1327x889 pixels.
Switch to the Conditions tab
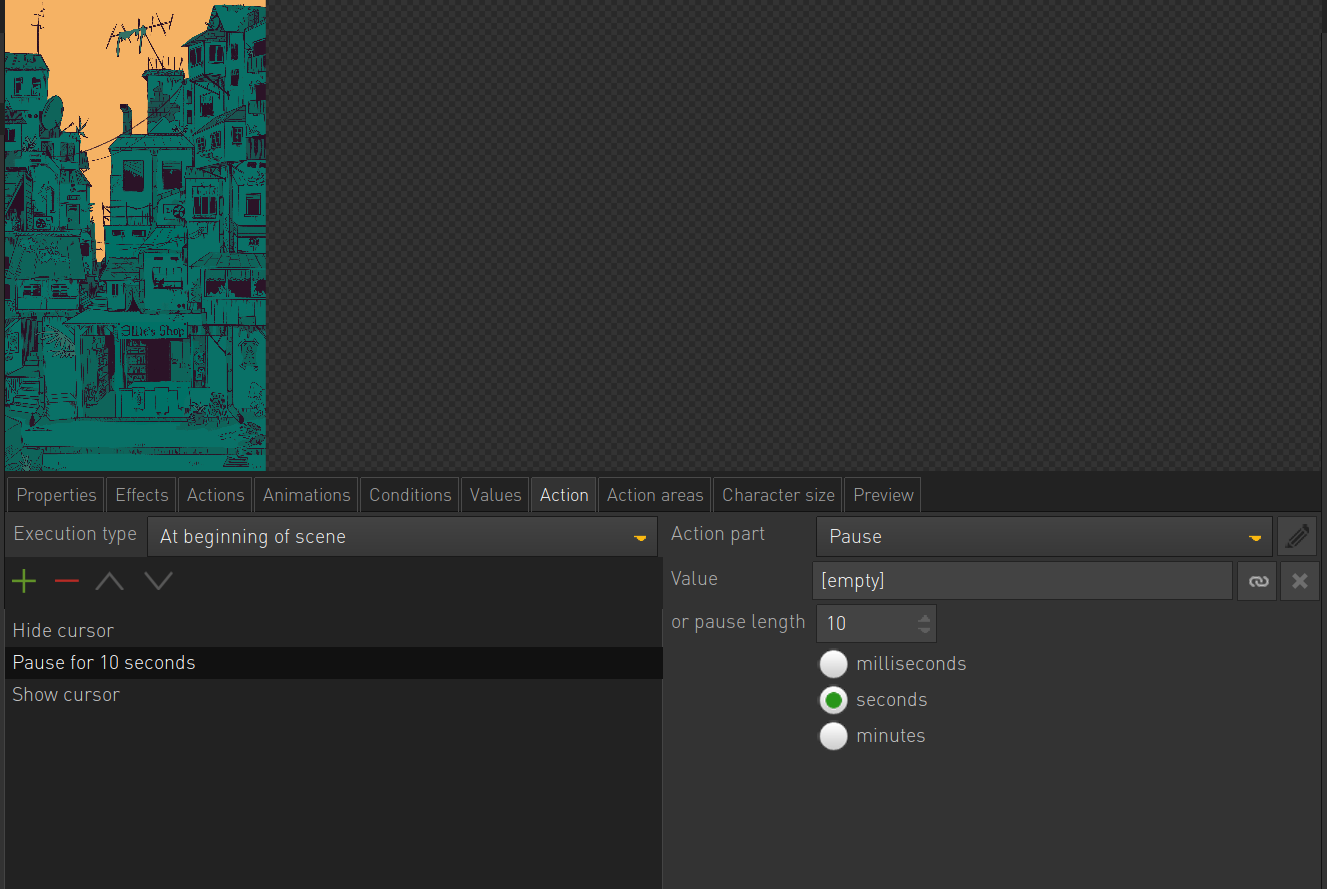click(x=410, y=495)
